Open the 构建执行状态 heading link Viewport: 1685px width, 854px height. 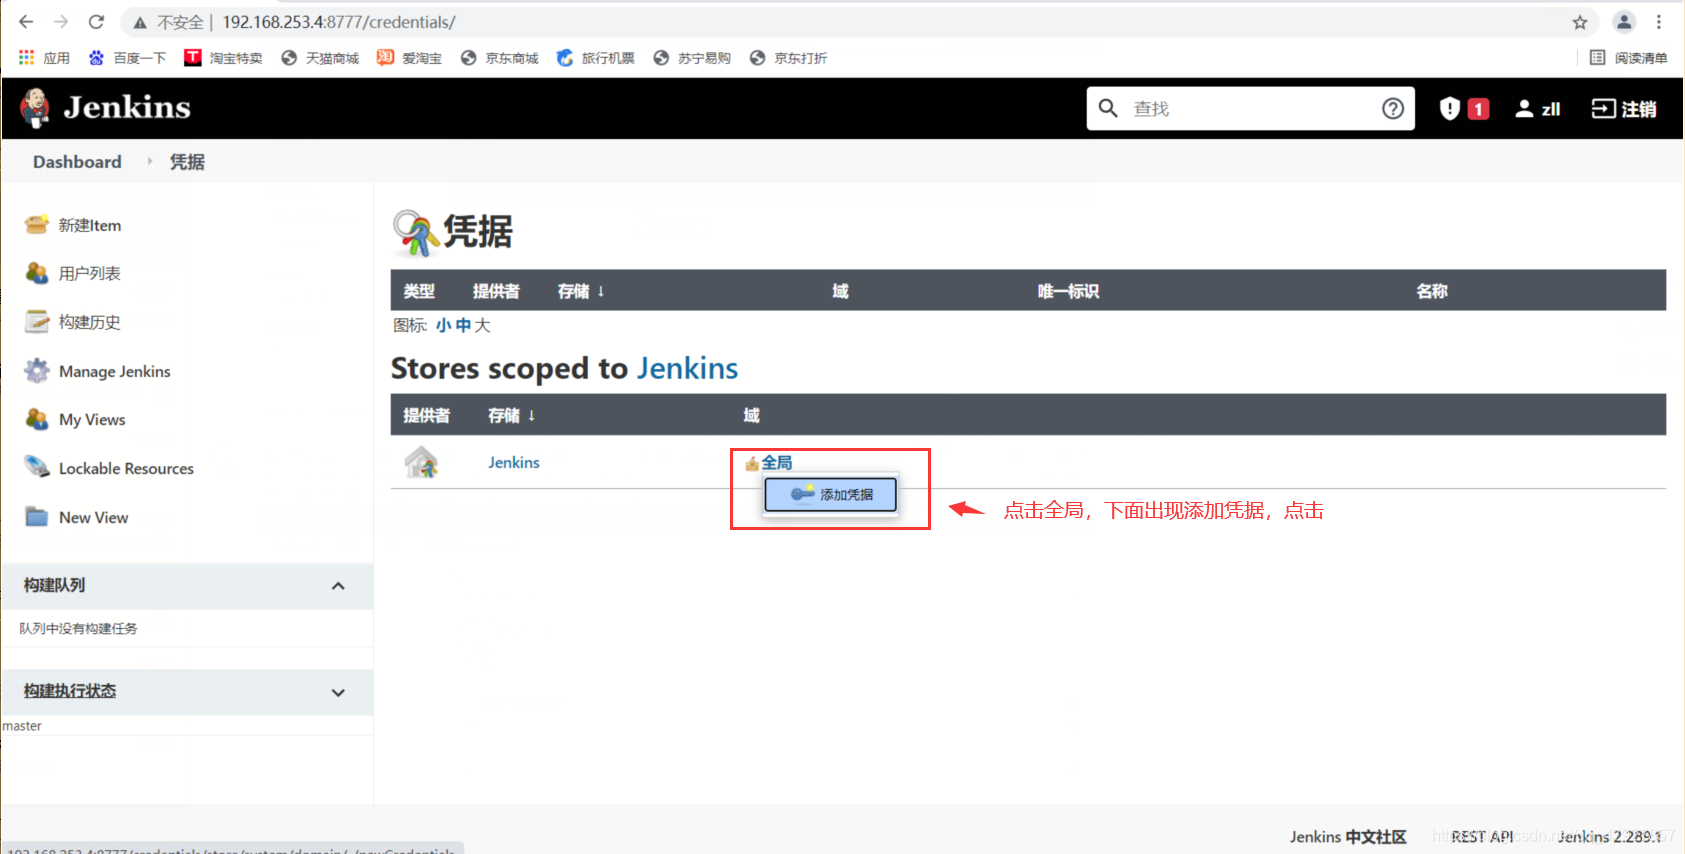(70, 691)
